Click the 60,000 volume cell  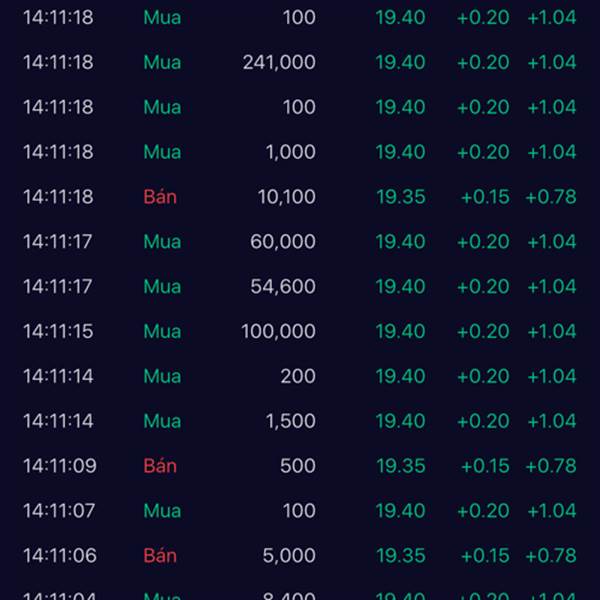click(283, 242)
